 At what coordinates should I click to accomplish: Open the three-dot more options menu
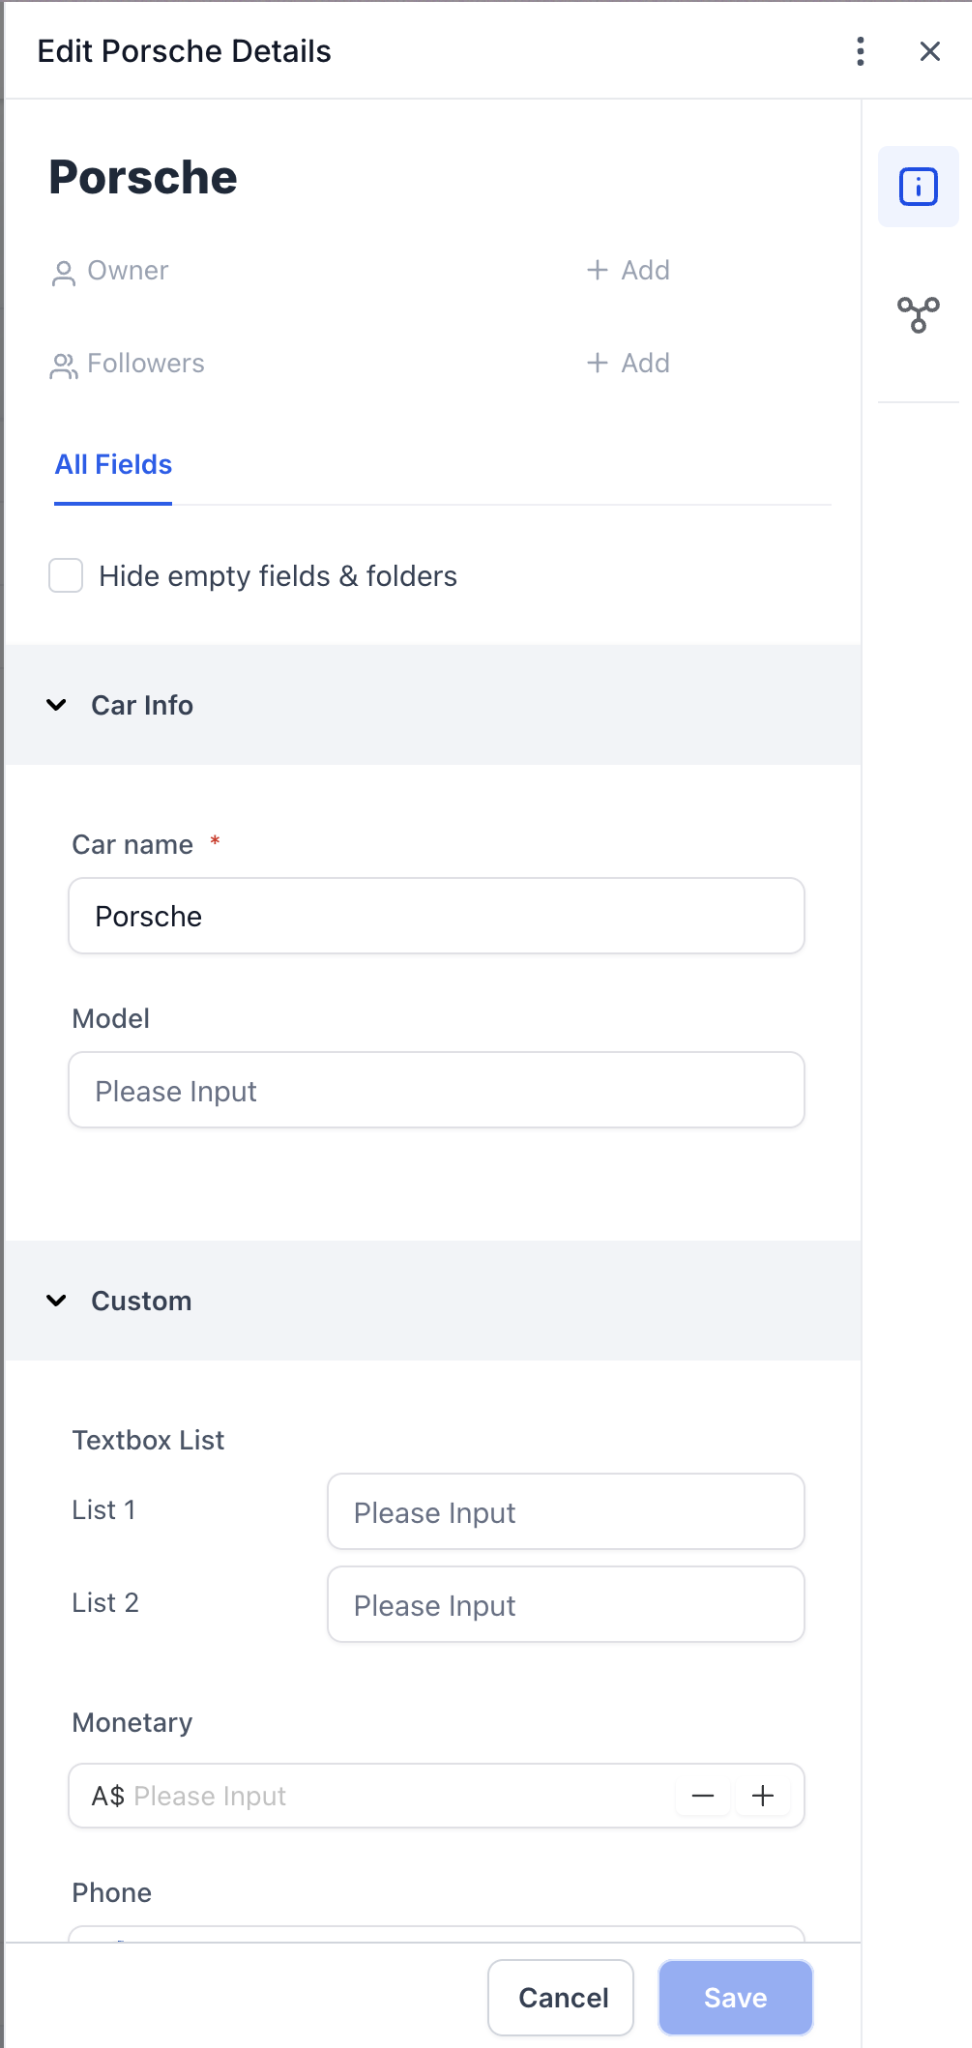pyautogui.click(x=860, y=51)
